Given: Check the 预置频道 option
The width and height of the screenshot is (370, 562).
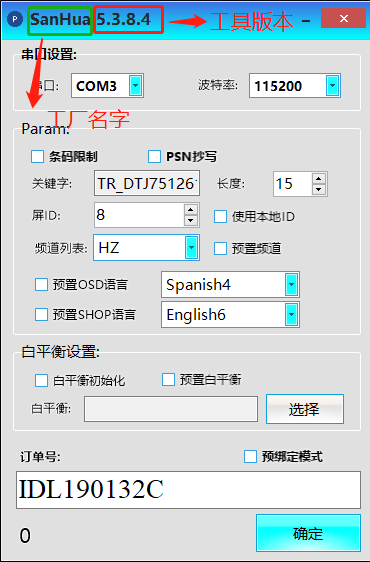Looking at the screenshot, I should [x=220, y=248].
